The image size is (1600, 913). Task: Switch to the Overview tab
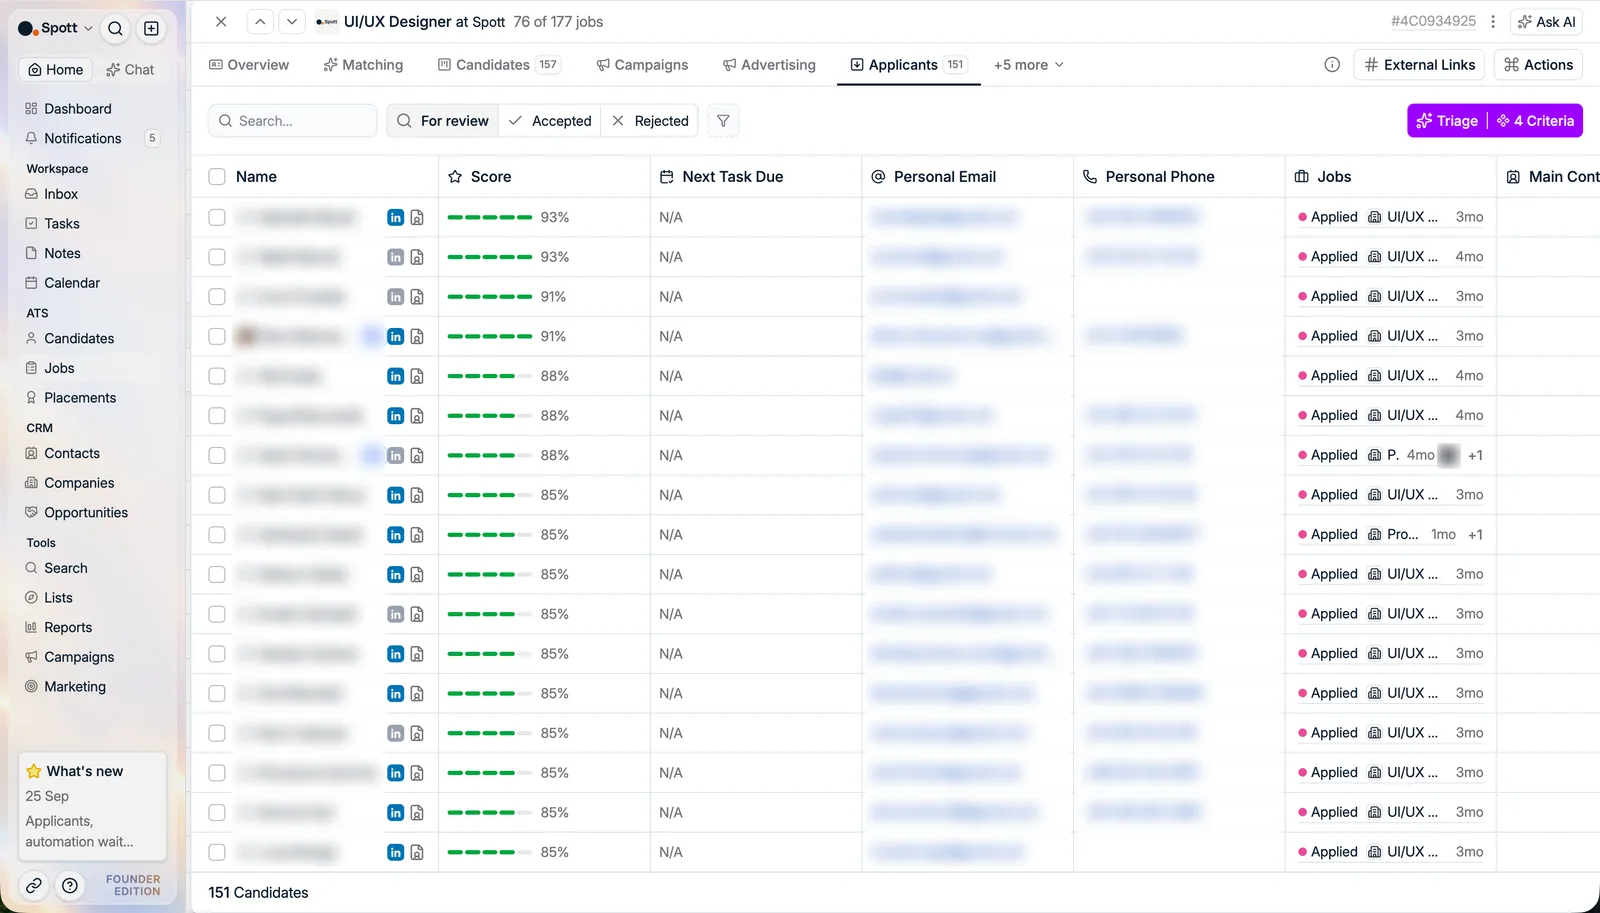point(249,65)
